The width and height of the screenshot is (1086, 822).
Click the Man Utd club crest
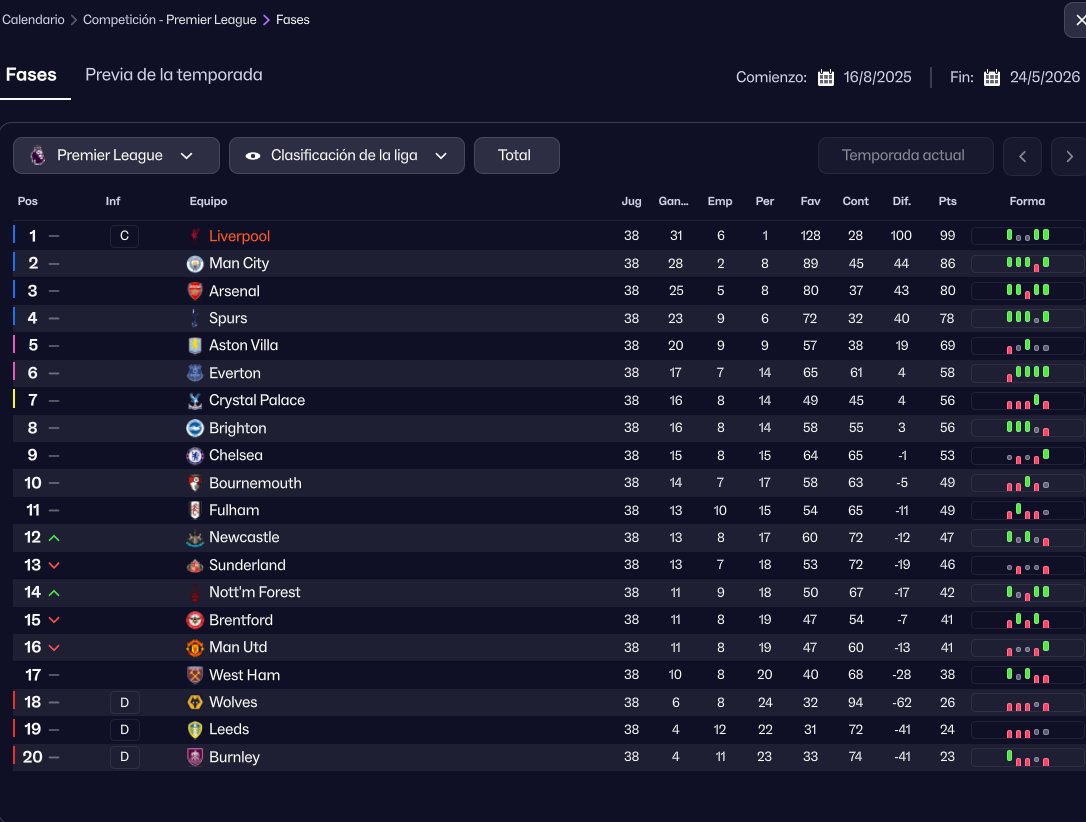pos(195,647)
